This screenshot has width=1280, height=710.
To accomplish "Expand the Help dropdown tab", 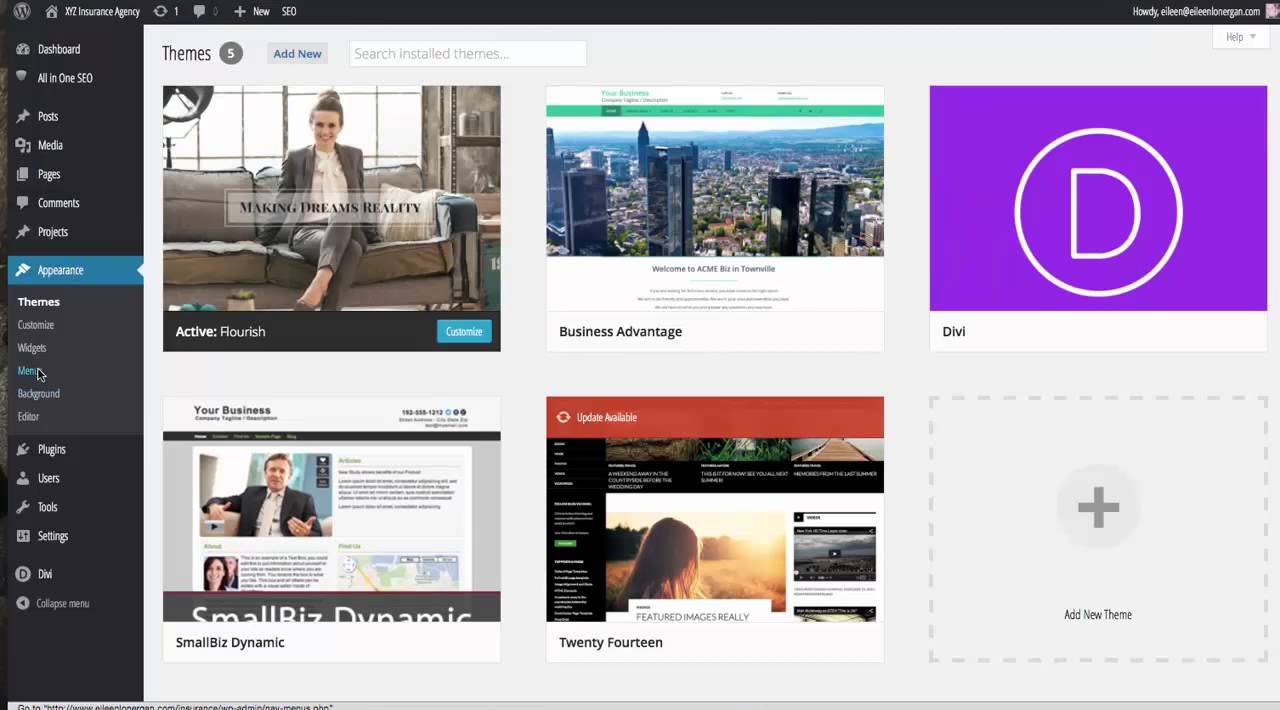I will point(1241,37).
